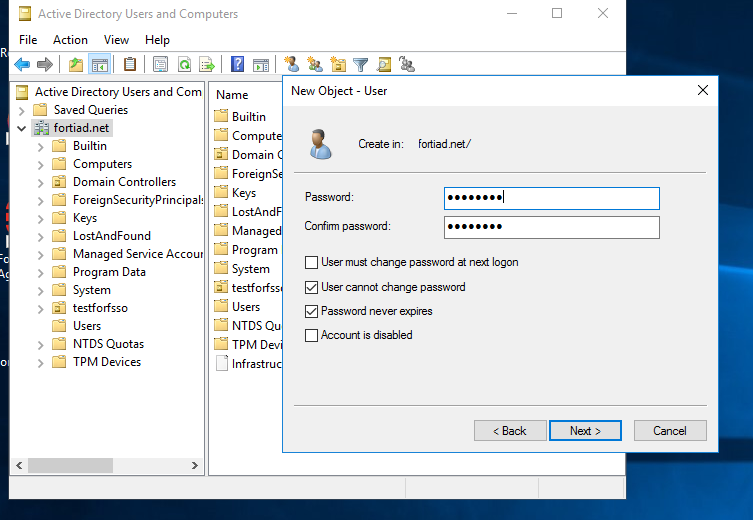Open the View menu

pos(116,40)
